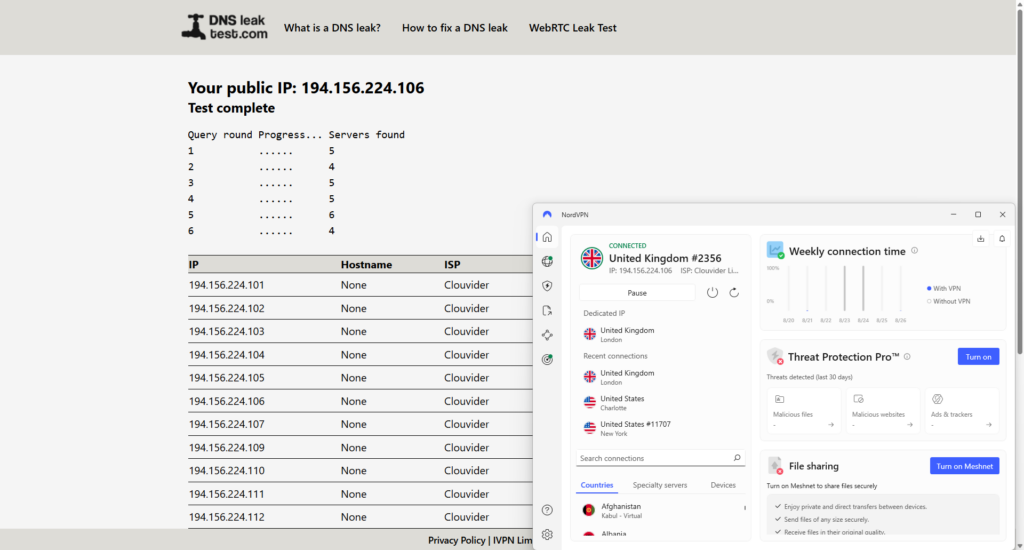Open Malicious websites arrow
The height and width of the screenshot is (550, 1024).
(x=910, y=425)
